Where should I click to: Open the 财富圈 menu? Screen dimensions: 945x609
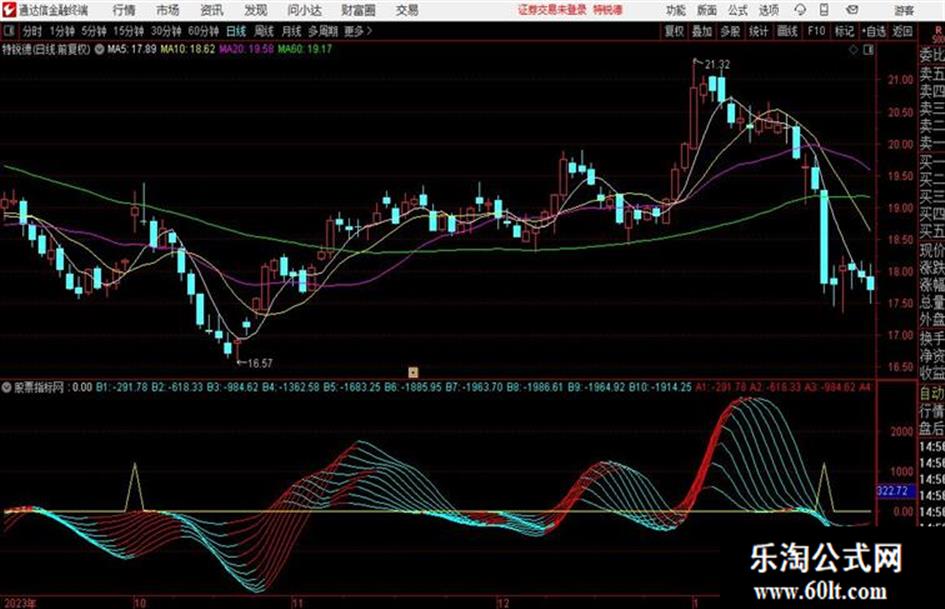click(x=358, y=10)
